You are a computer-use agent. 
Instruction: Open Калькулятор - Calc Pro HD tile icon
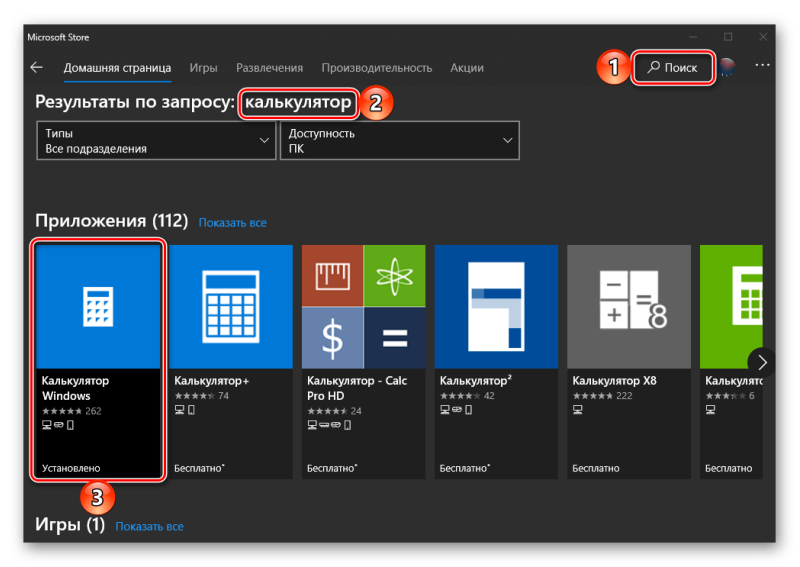(x=363, y=307)
